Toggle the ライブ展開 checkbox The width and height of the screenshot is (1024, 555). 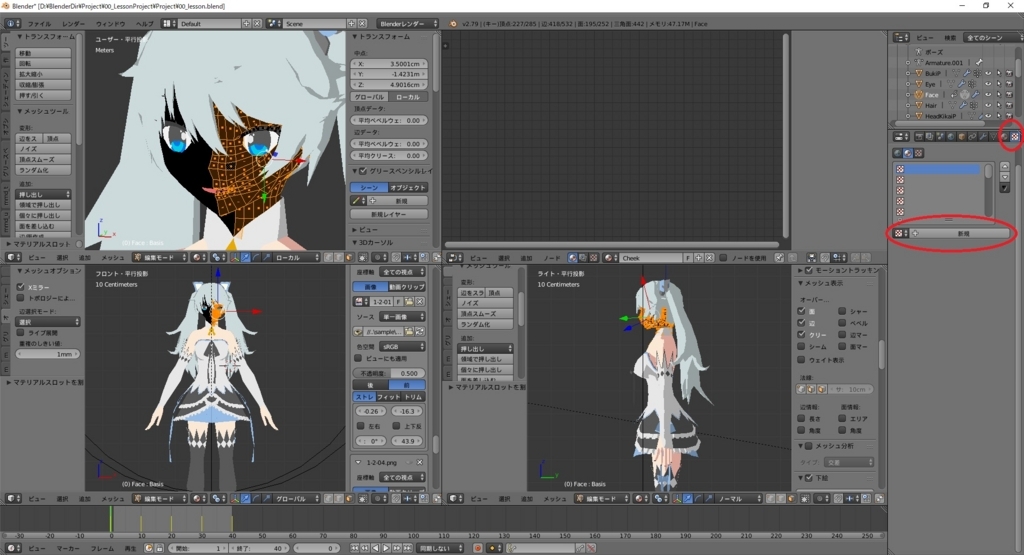coord(21,332)
